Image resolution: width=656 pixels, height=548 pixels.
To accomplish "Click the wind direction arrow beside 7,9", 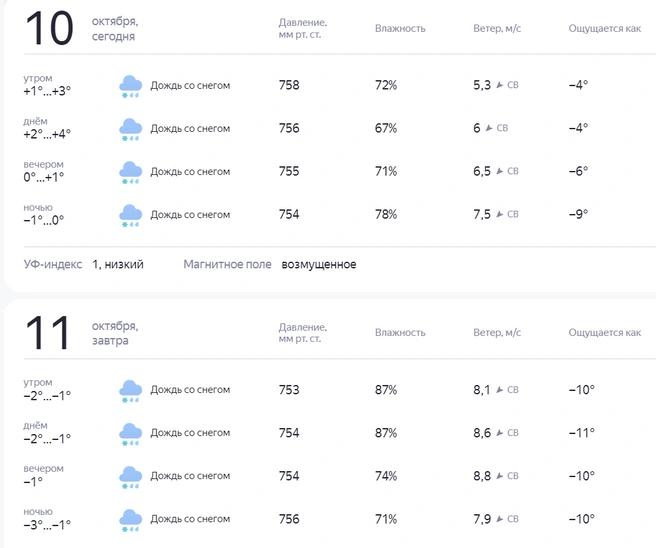I will point(500,519).
